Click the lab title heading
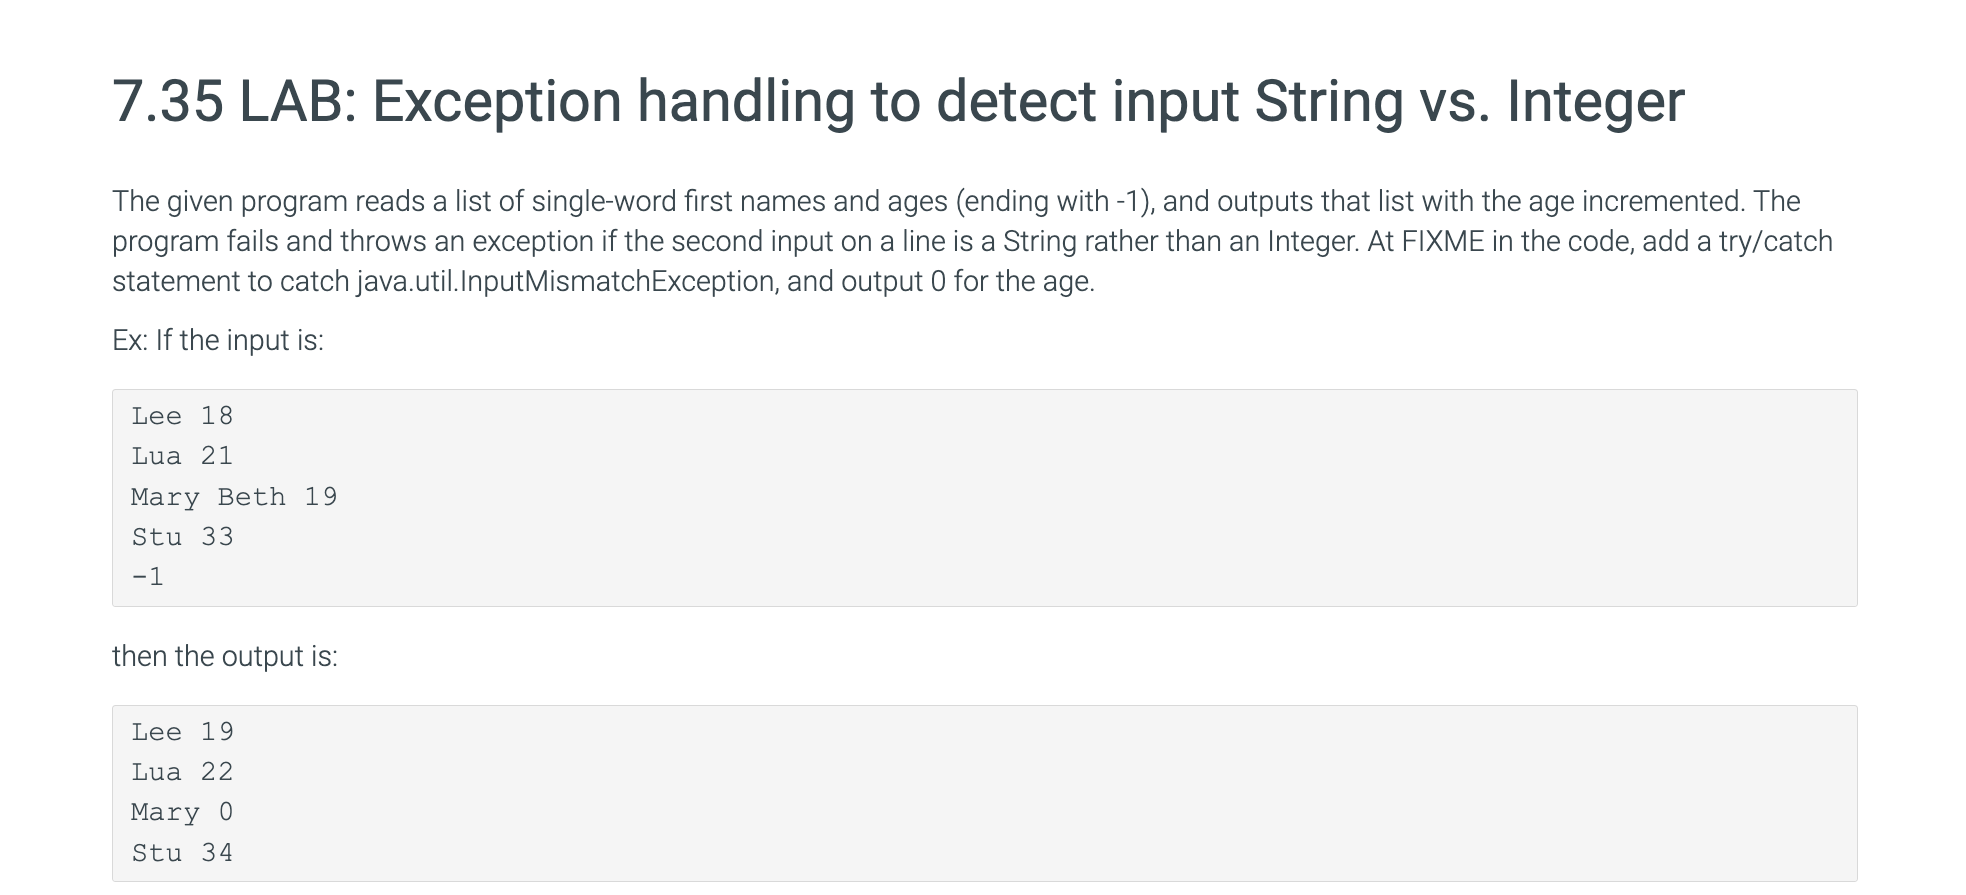The height and width of the screenshot is (895, 1966). point(898,102)
